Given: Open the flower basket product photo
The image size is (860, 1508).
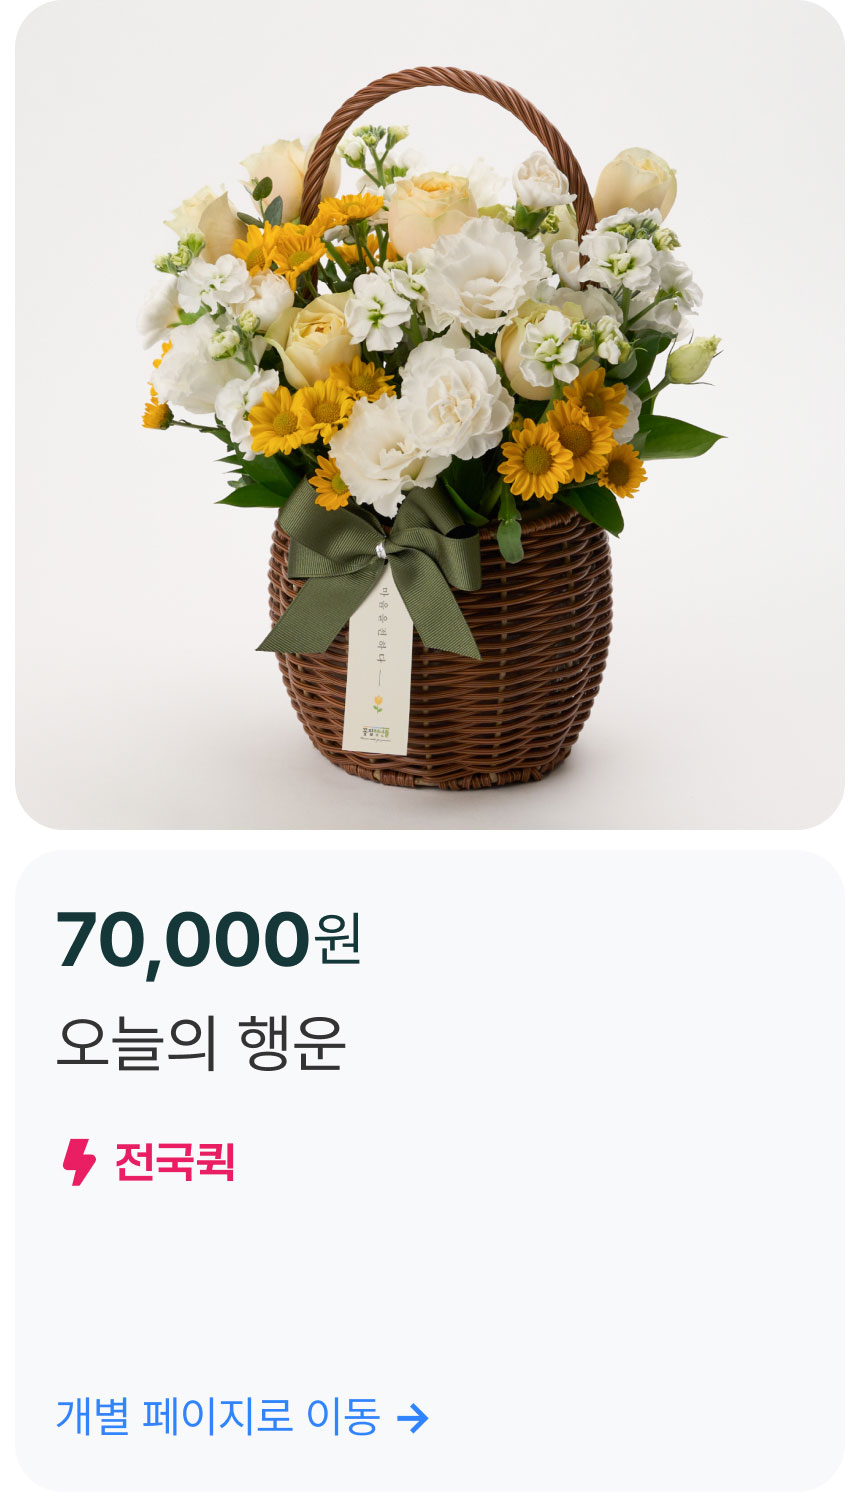Looking at the screenshot, I should point(430,415).
